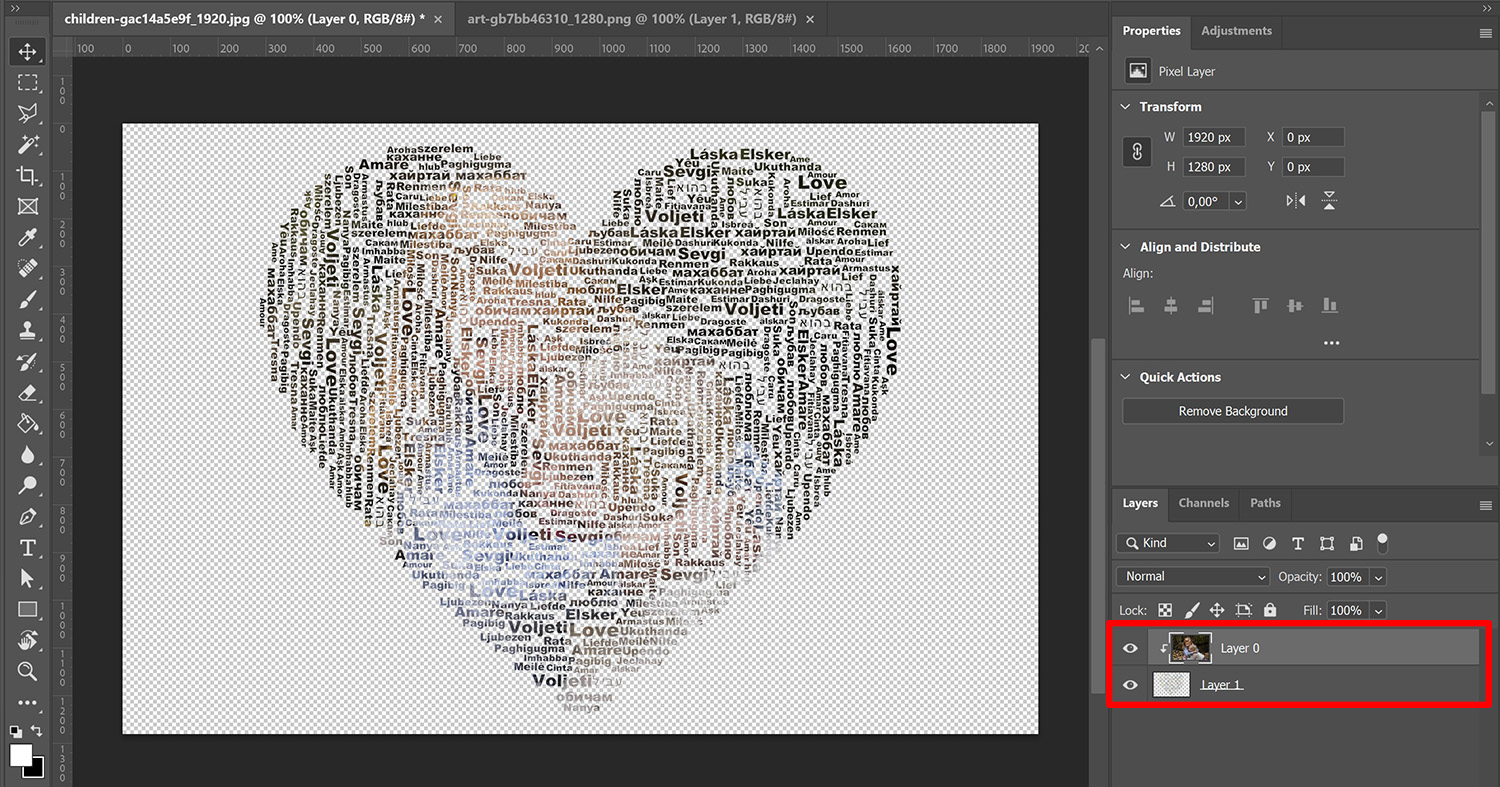Select the Horizontal Type tool
Image resolution: width=1500 pixels, height=787 pixels.
tap(27, 547)
